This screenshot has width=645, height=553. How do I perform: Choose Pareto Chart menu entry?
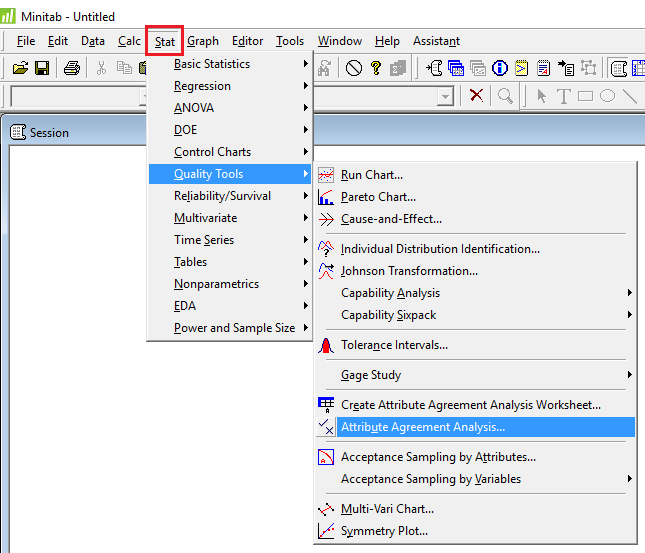pos(378,197)
